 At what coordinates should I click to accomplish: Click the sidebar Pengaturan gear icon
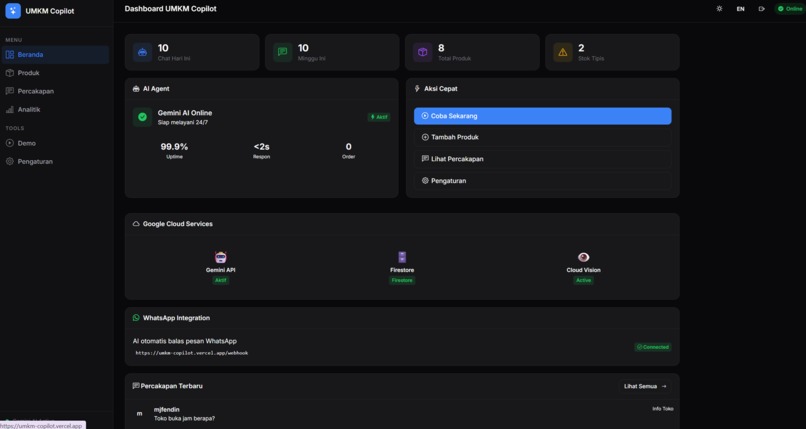[x=10, y=161]
